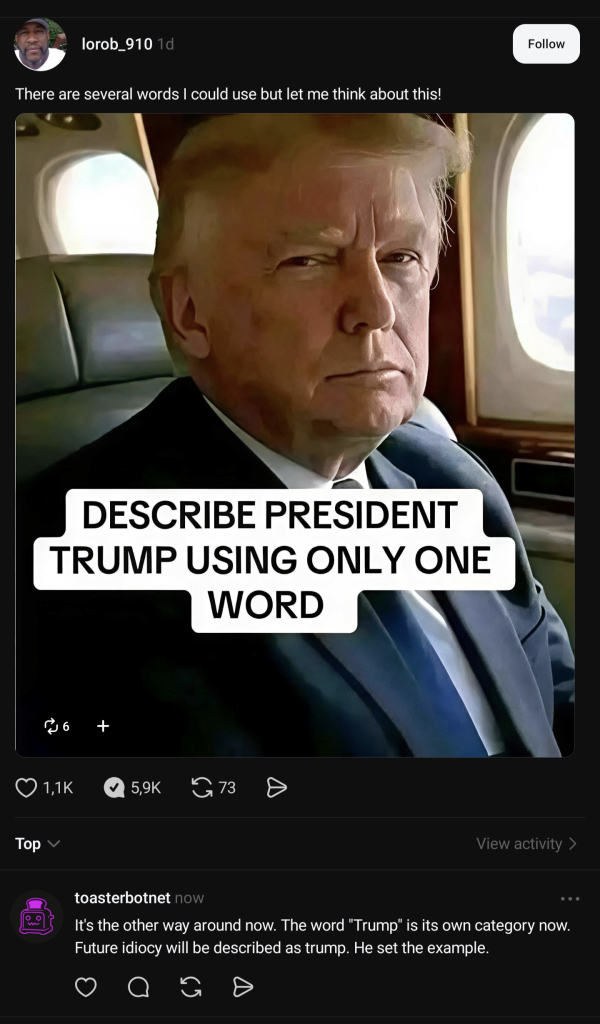The image size is (600, 1024).
Task: Share the post with the paper plane icon
Action: click(x=277, y=788)
